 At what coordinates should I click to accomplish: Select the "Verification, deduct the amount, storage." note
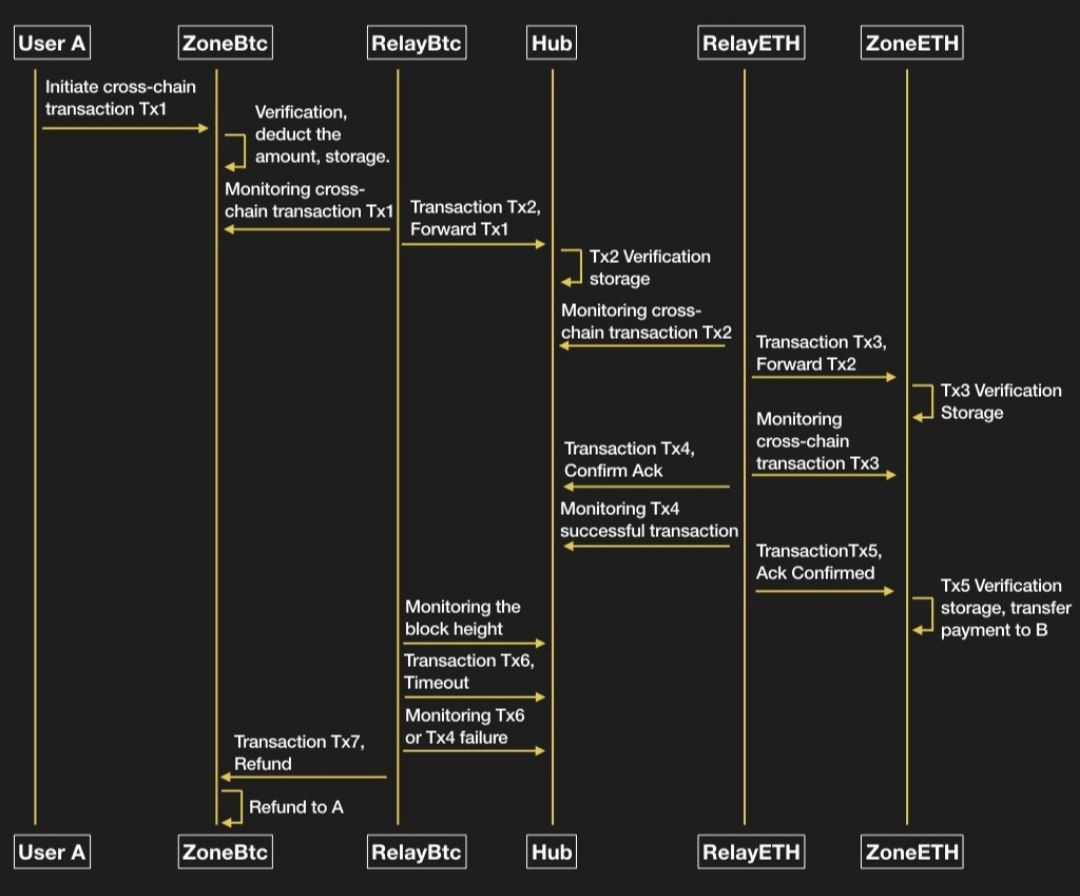[x=321, y=134]
